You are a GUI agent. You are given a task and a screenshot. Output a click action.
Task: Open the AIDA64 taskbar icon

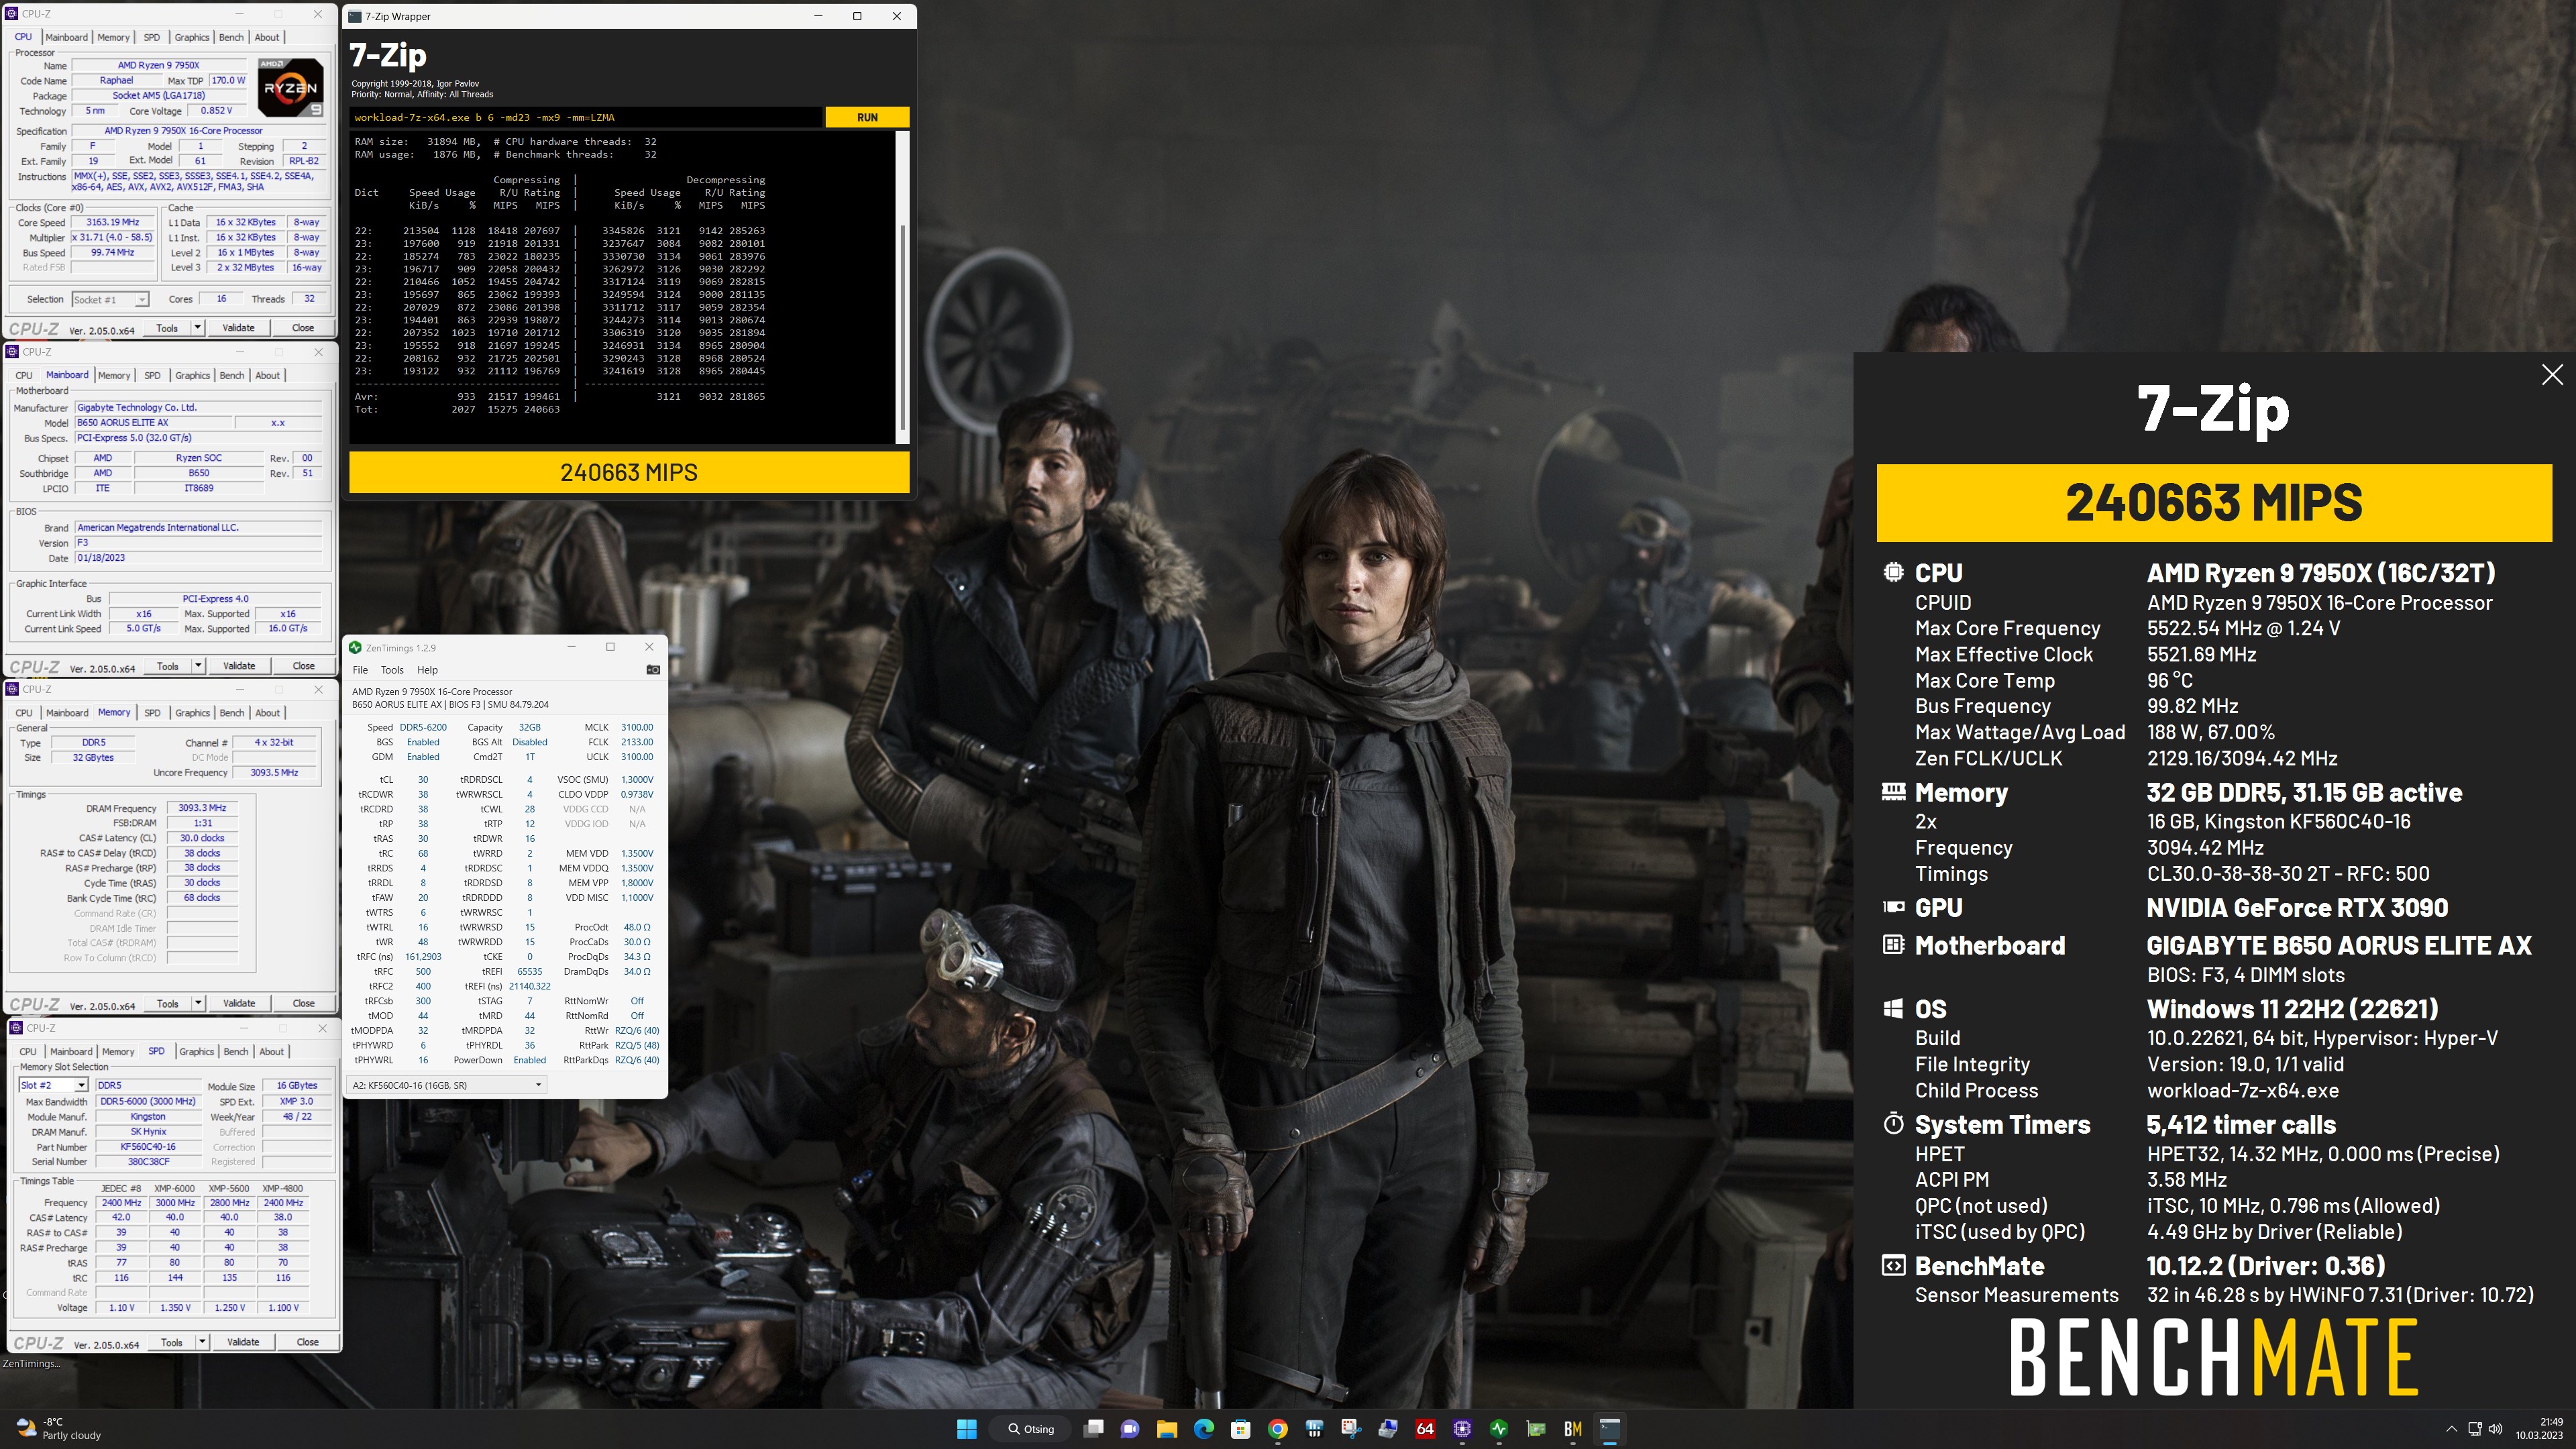point(1425,1429)
